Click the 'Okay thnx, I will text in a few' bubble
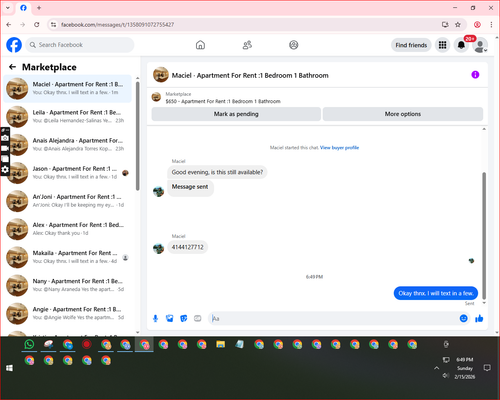The height and width of the screenshot is (400, 500). pyautogui.click(x=436, y=293)
